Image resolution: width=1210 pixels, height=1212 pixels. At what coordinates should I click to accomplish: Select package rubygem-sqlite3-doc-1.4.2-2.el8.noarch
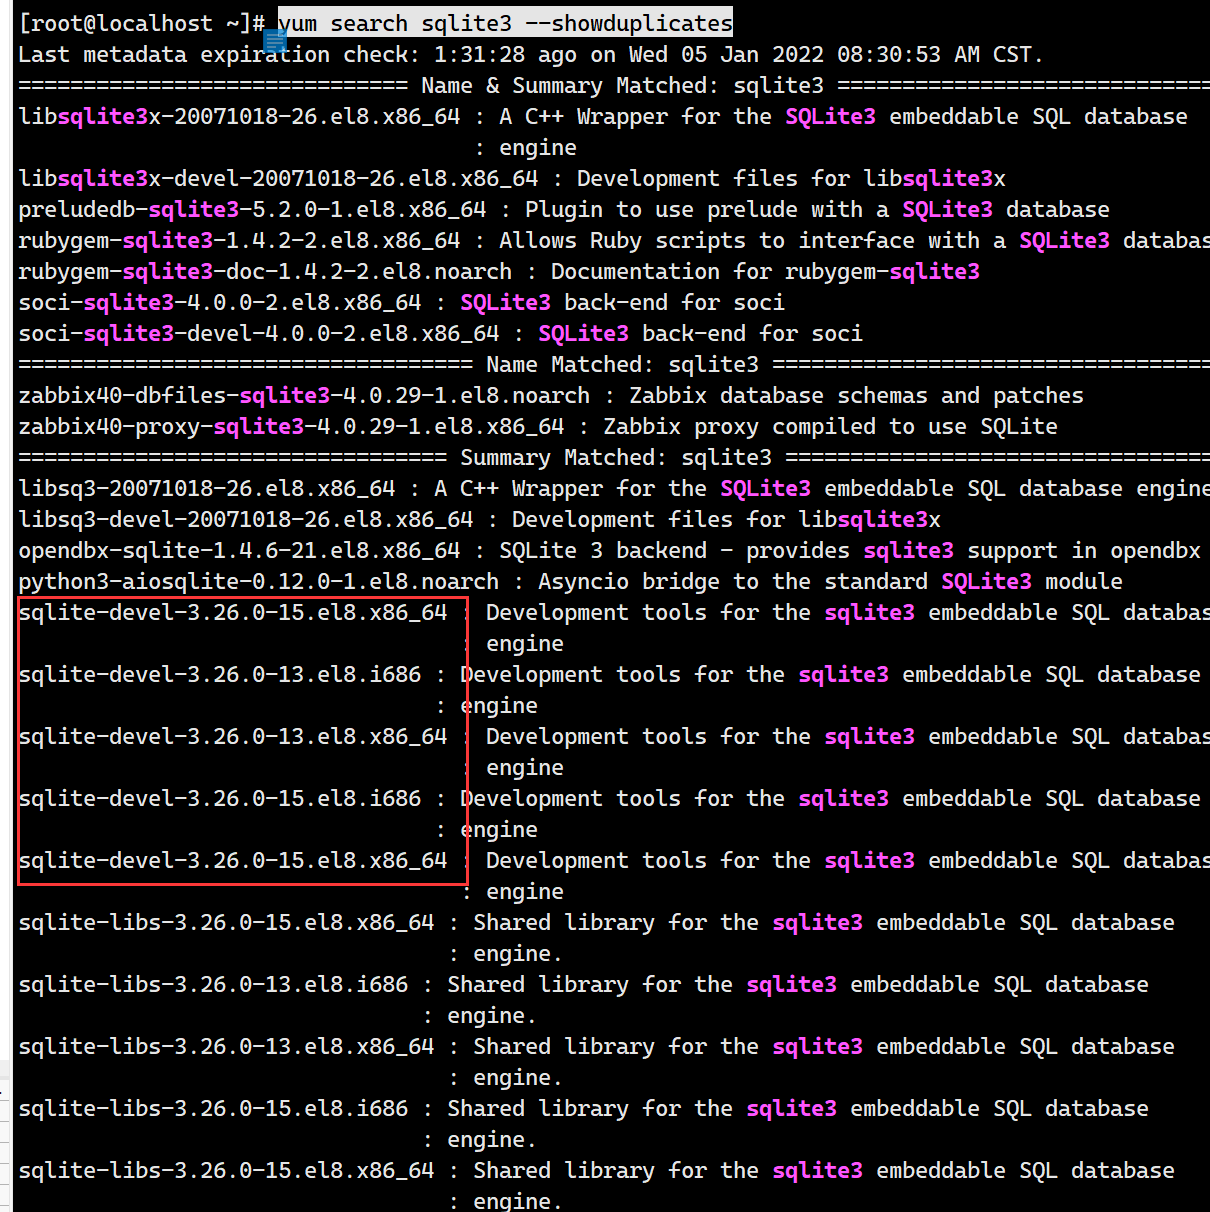[x=265, y=271]
